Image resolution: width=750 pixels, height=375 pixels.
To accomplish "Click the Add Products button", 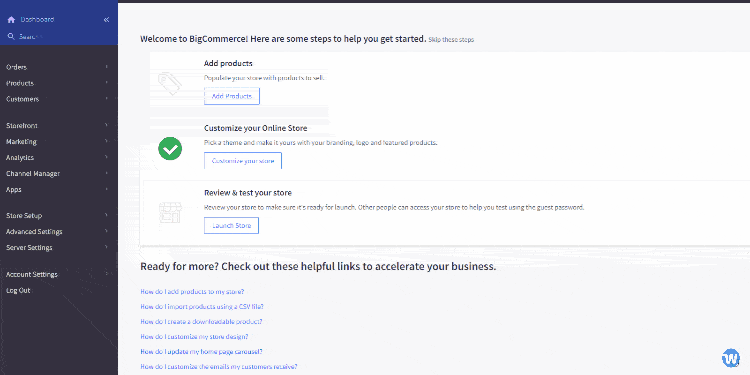I will point(232,96).
